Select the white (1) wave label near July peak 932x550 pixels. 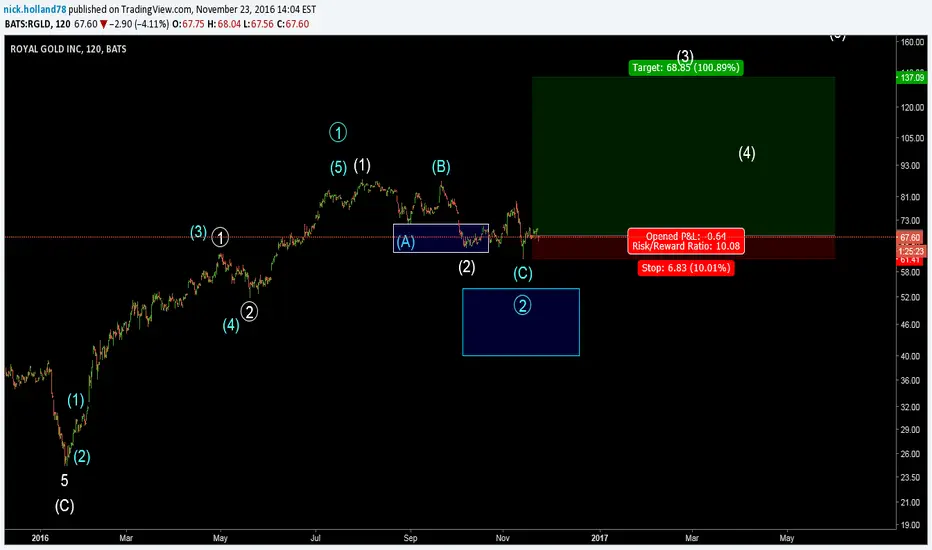(x=362, y=165)
